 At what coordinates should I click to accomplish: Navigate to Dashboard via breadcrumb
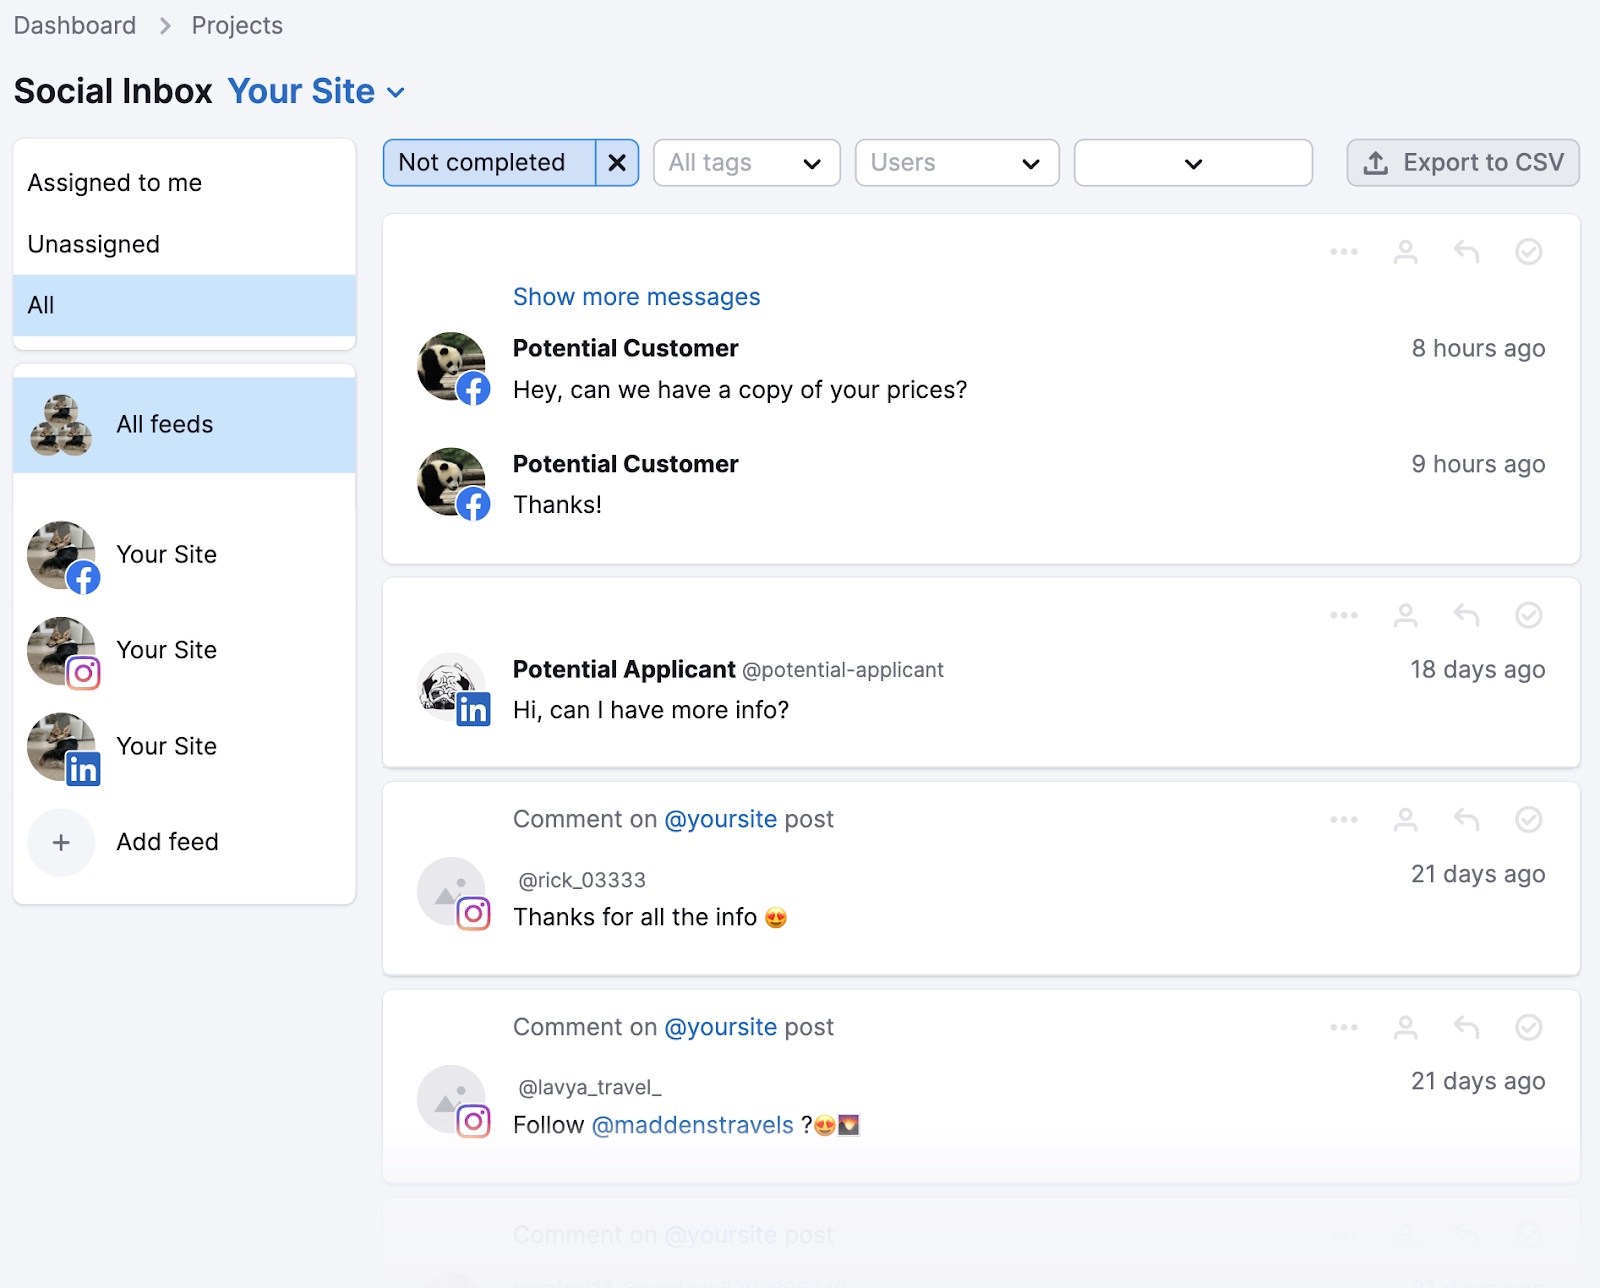click(74, 25)
